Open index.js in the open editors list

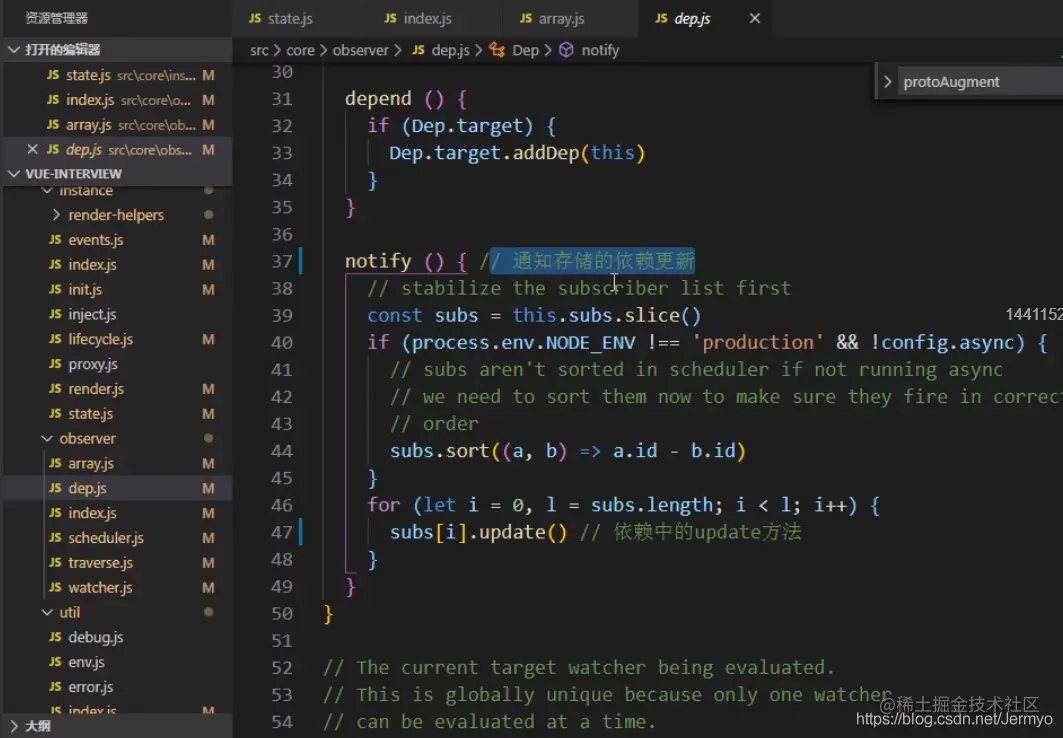[117, 100]
